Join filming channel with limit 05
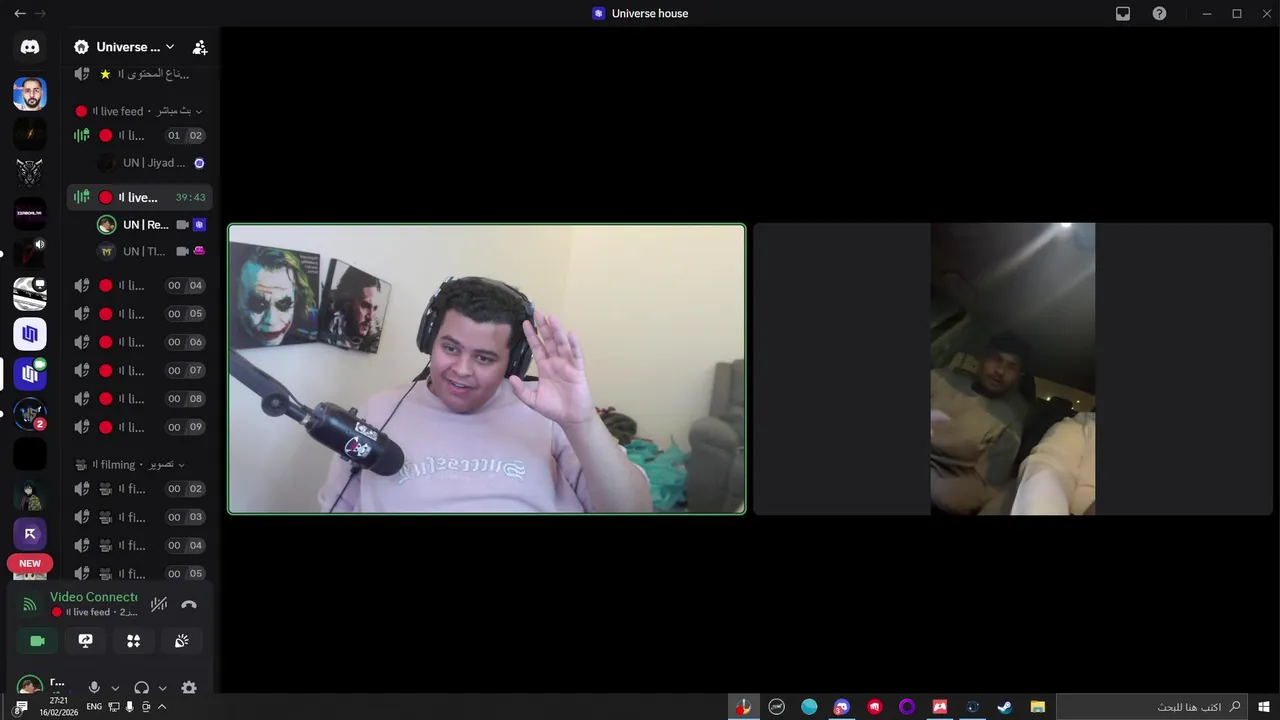This screenshot has height=720, width=1280. click(139, 573)
